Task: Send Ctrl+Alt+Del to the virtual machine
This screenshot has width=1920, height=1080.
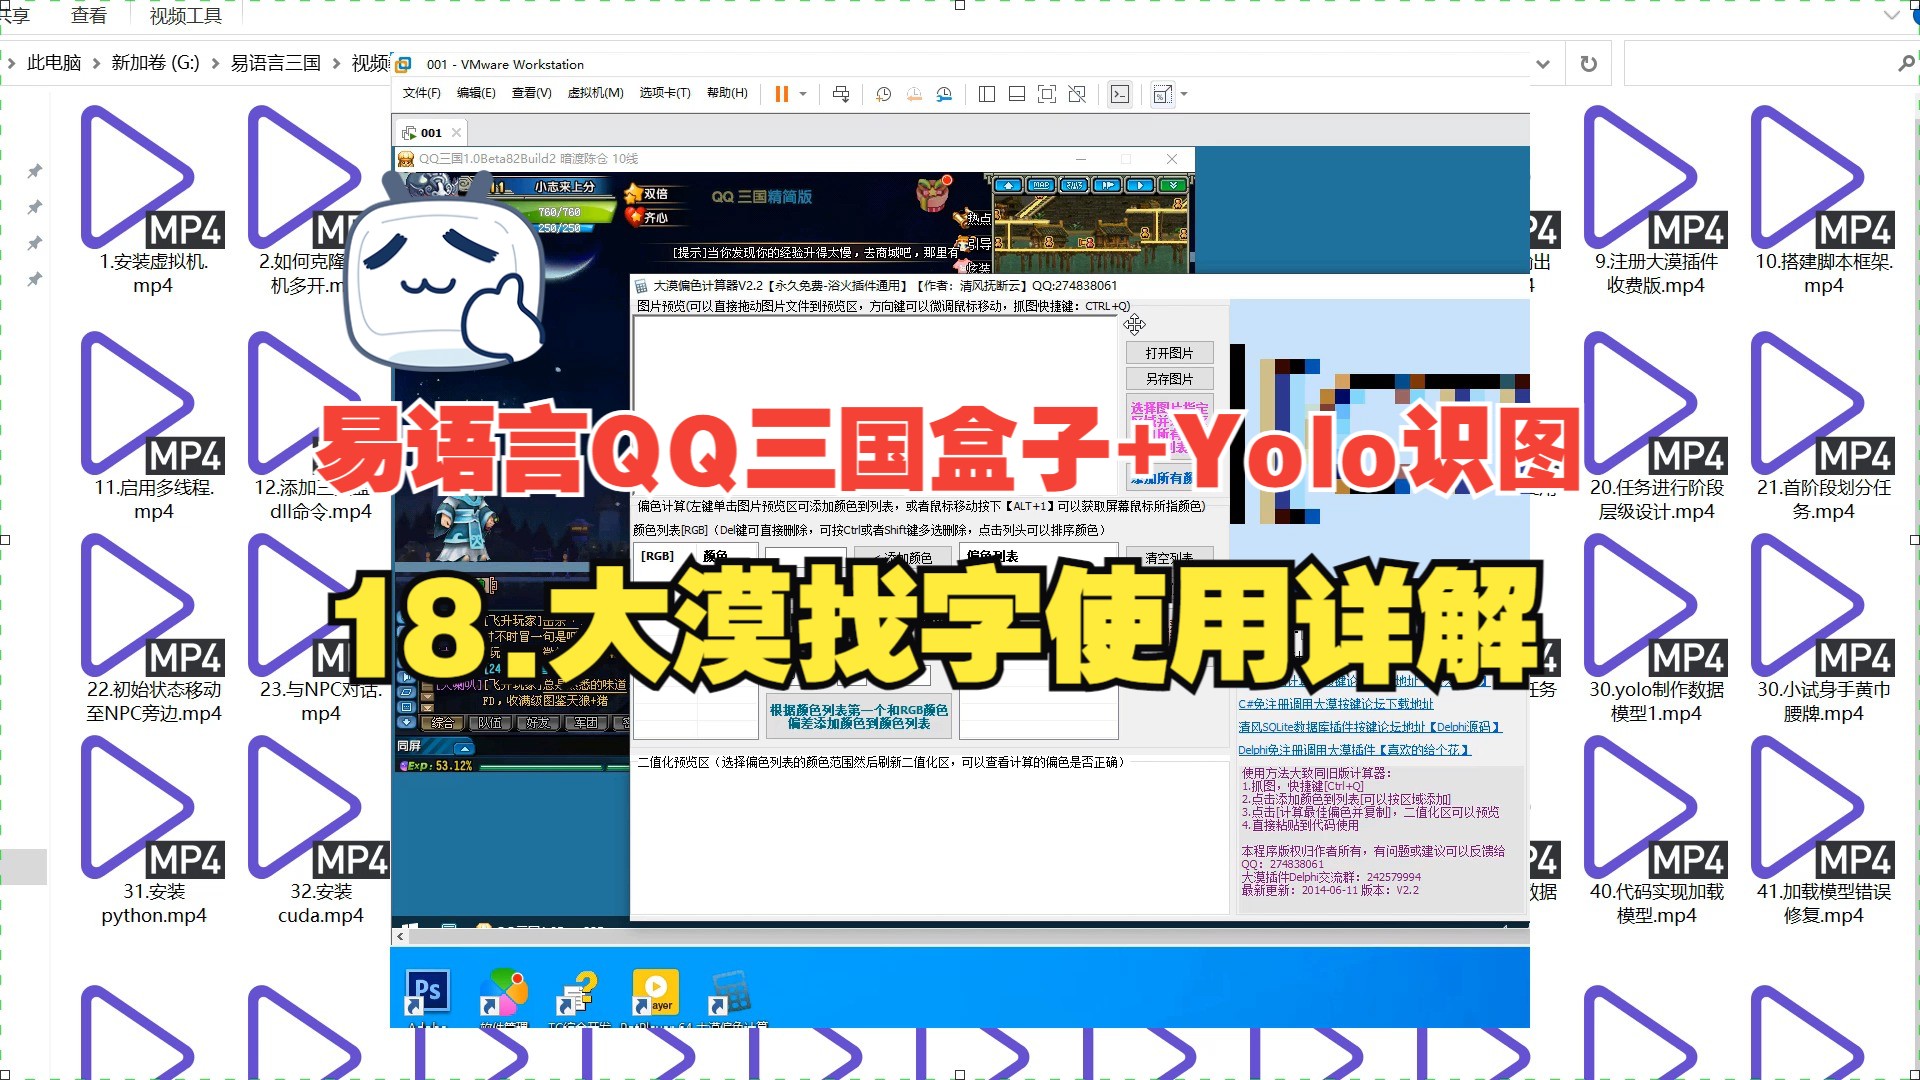Action: pos(841,94)
